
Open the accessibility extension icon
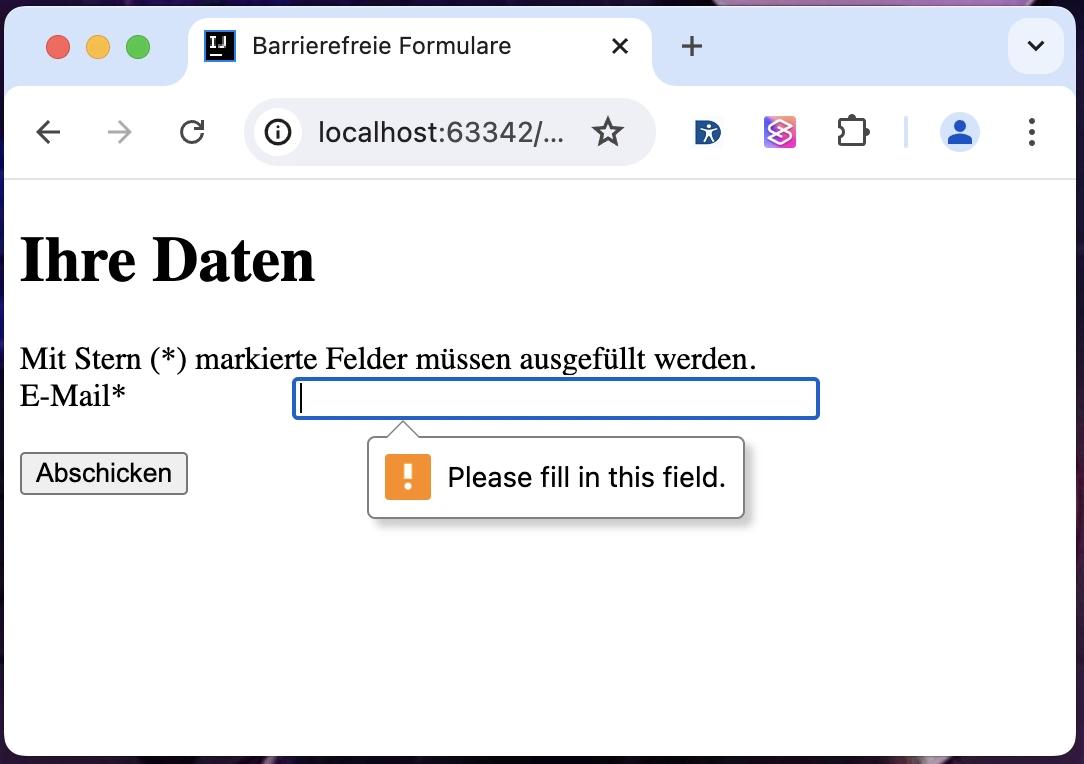pos(708,132)
